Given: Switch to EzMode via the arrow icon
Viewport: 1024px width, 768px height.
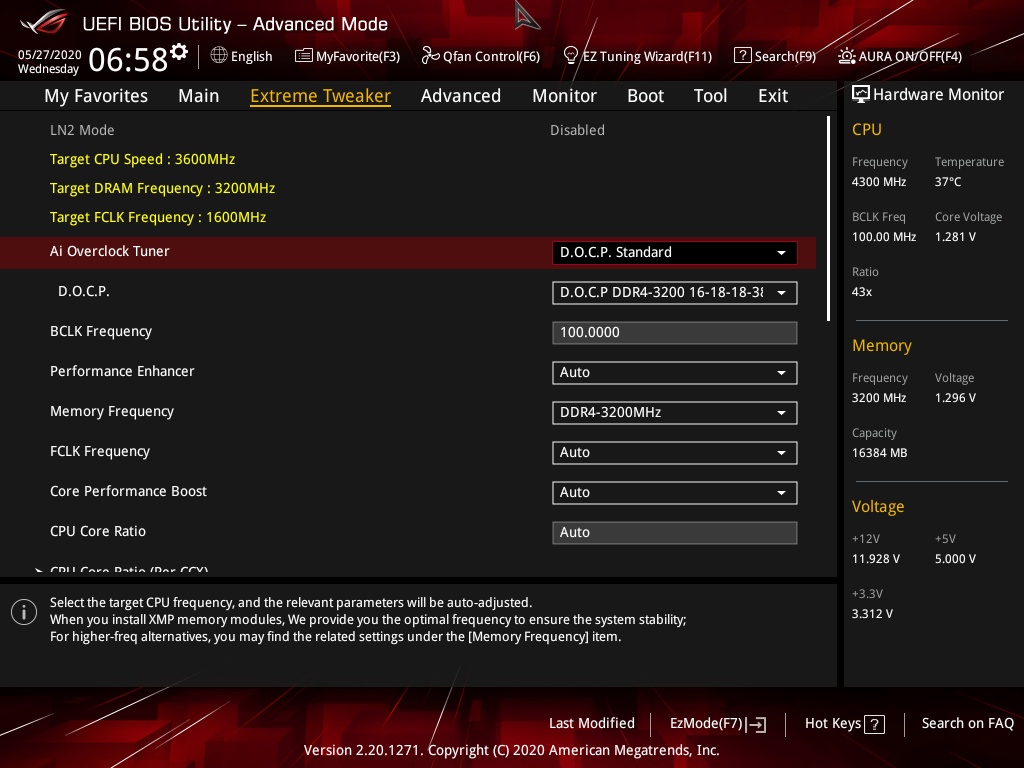Looking at the screenshot, I should [758, 724].
